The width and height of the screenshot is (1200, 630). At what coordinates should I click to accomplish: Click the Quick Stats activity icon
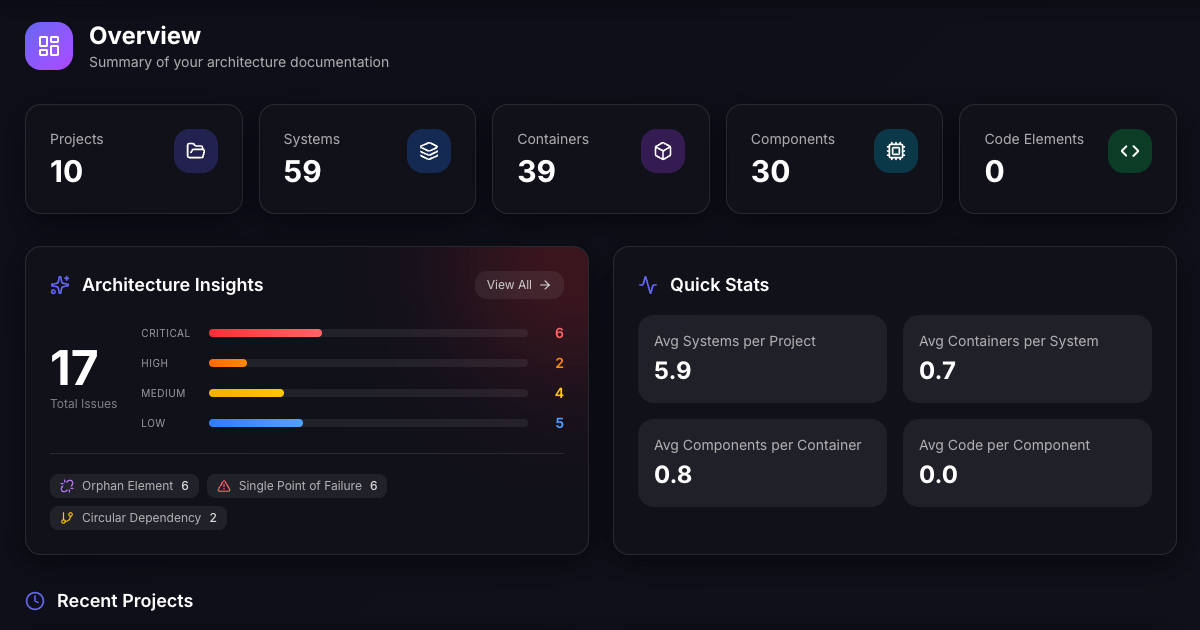coord(648,285)
